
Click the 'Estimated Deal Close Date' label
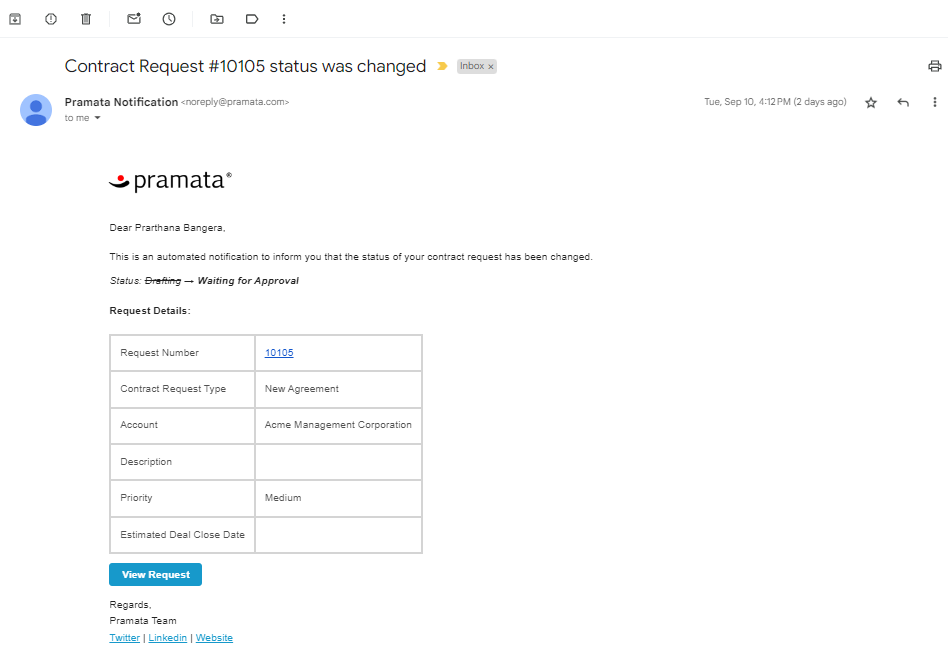click(x=183, y=535)
